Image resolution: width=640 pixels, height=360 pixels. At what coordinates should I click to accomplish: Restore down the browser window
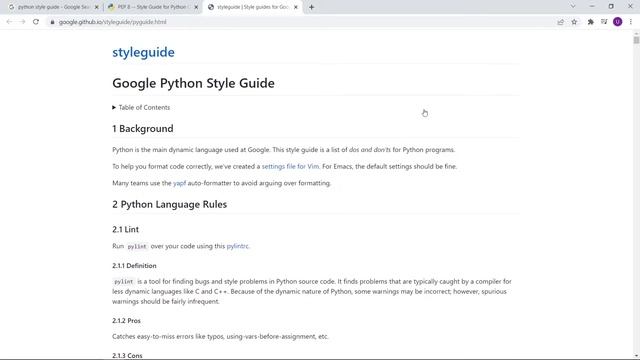(x=611, y=7)
